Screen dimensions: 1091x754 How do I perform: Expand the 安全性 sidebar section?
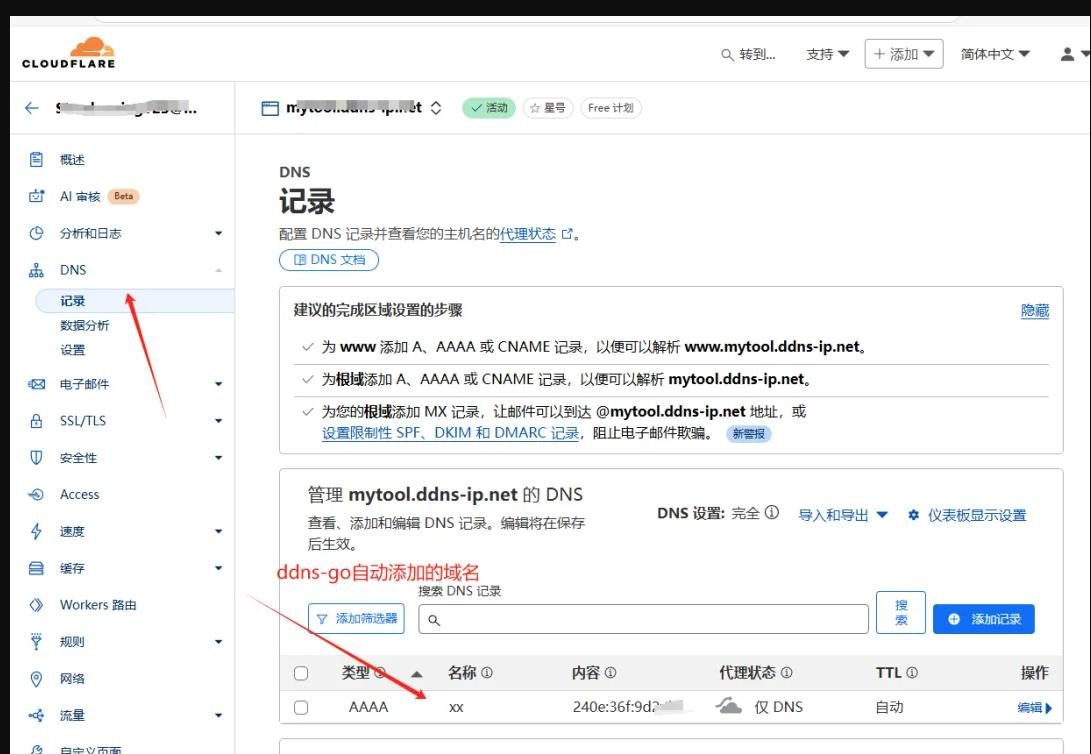tap(218, 458)
